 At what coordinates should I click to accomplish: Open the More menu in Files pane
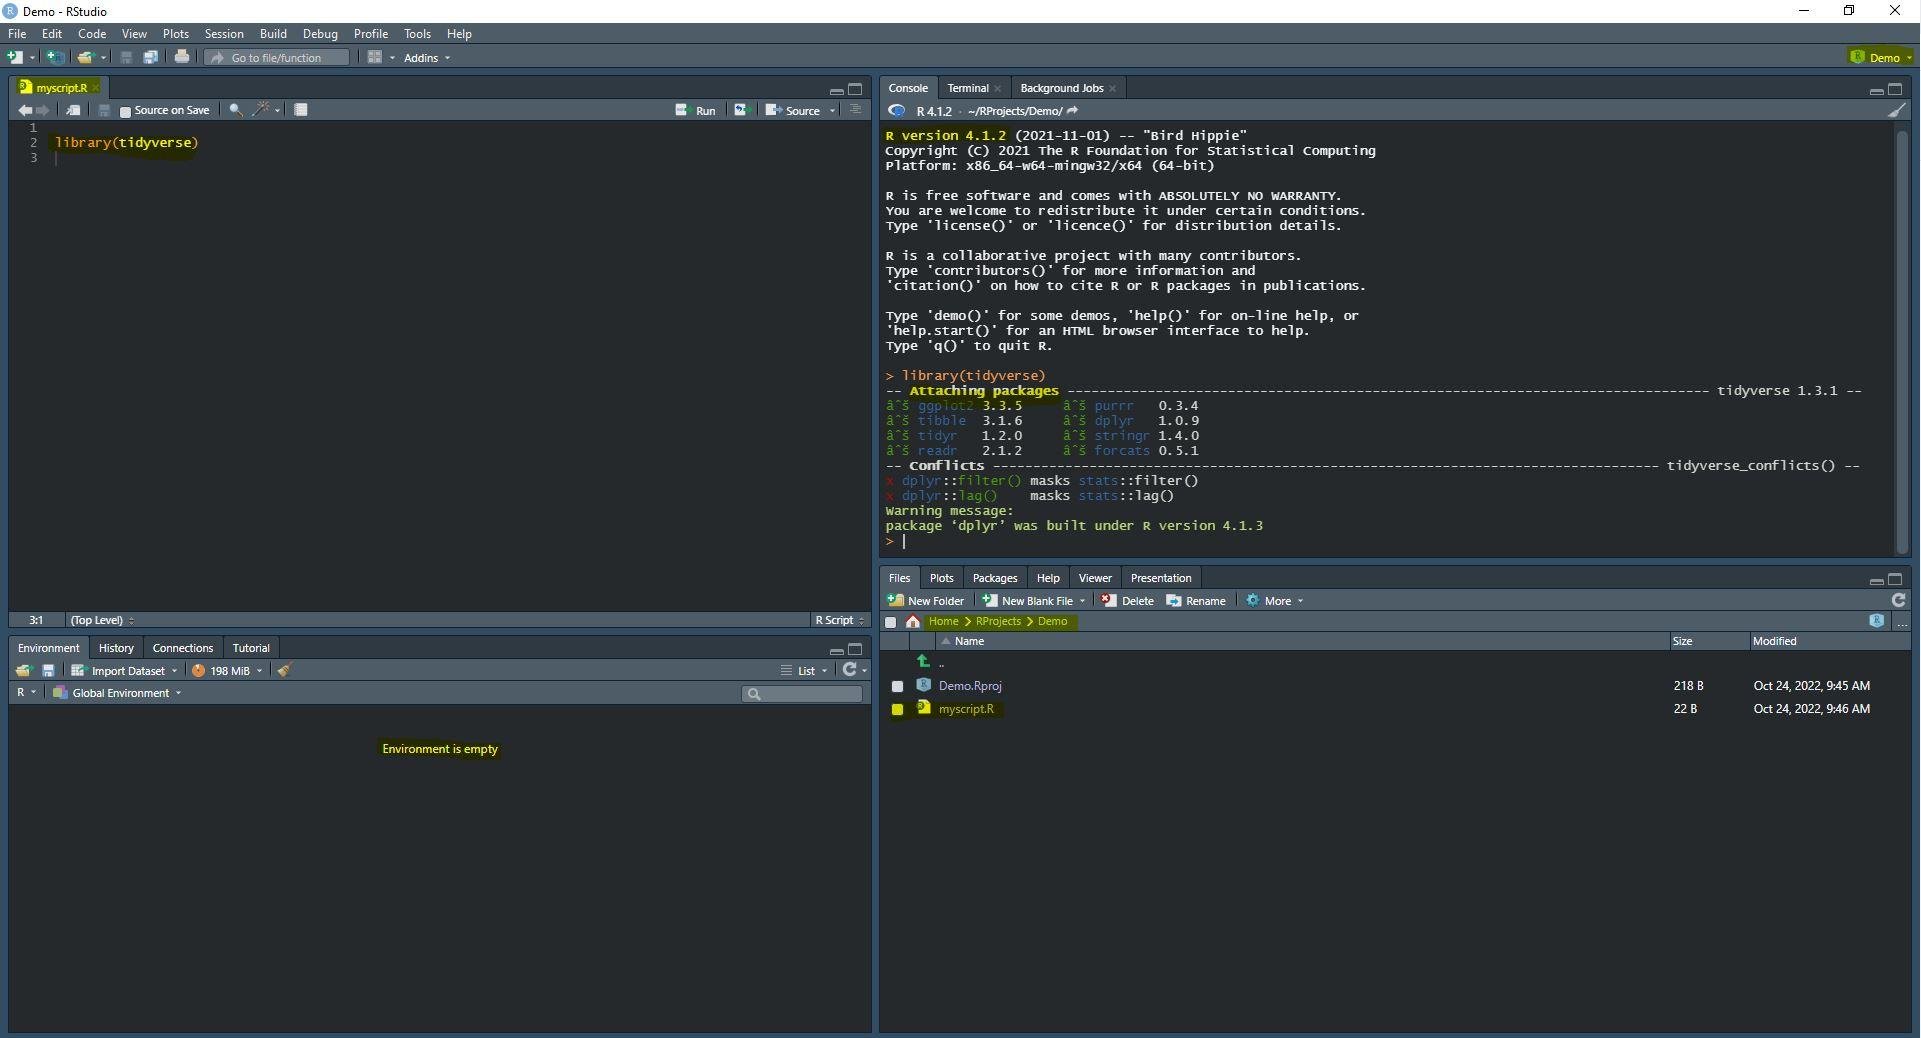coord(1275,601)
